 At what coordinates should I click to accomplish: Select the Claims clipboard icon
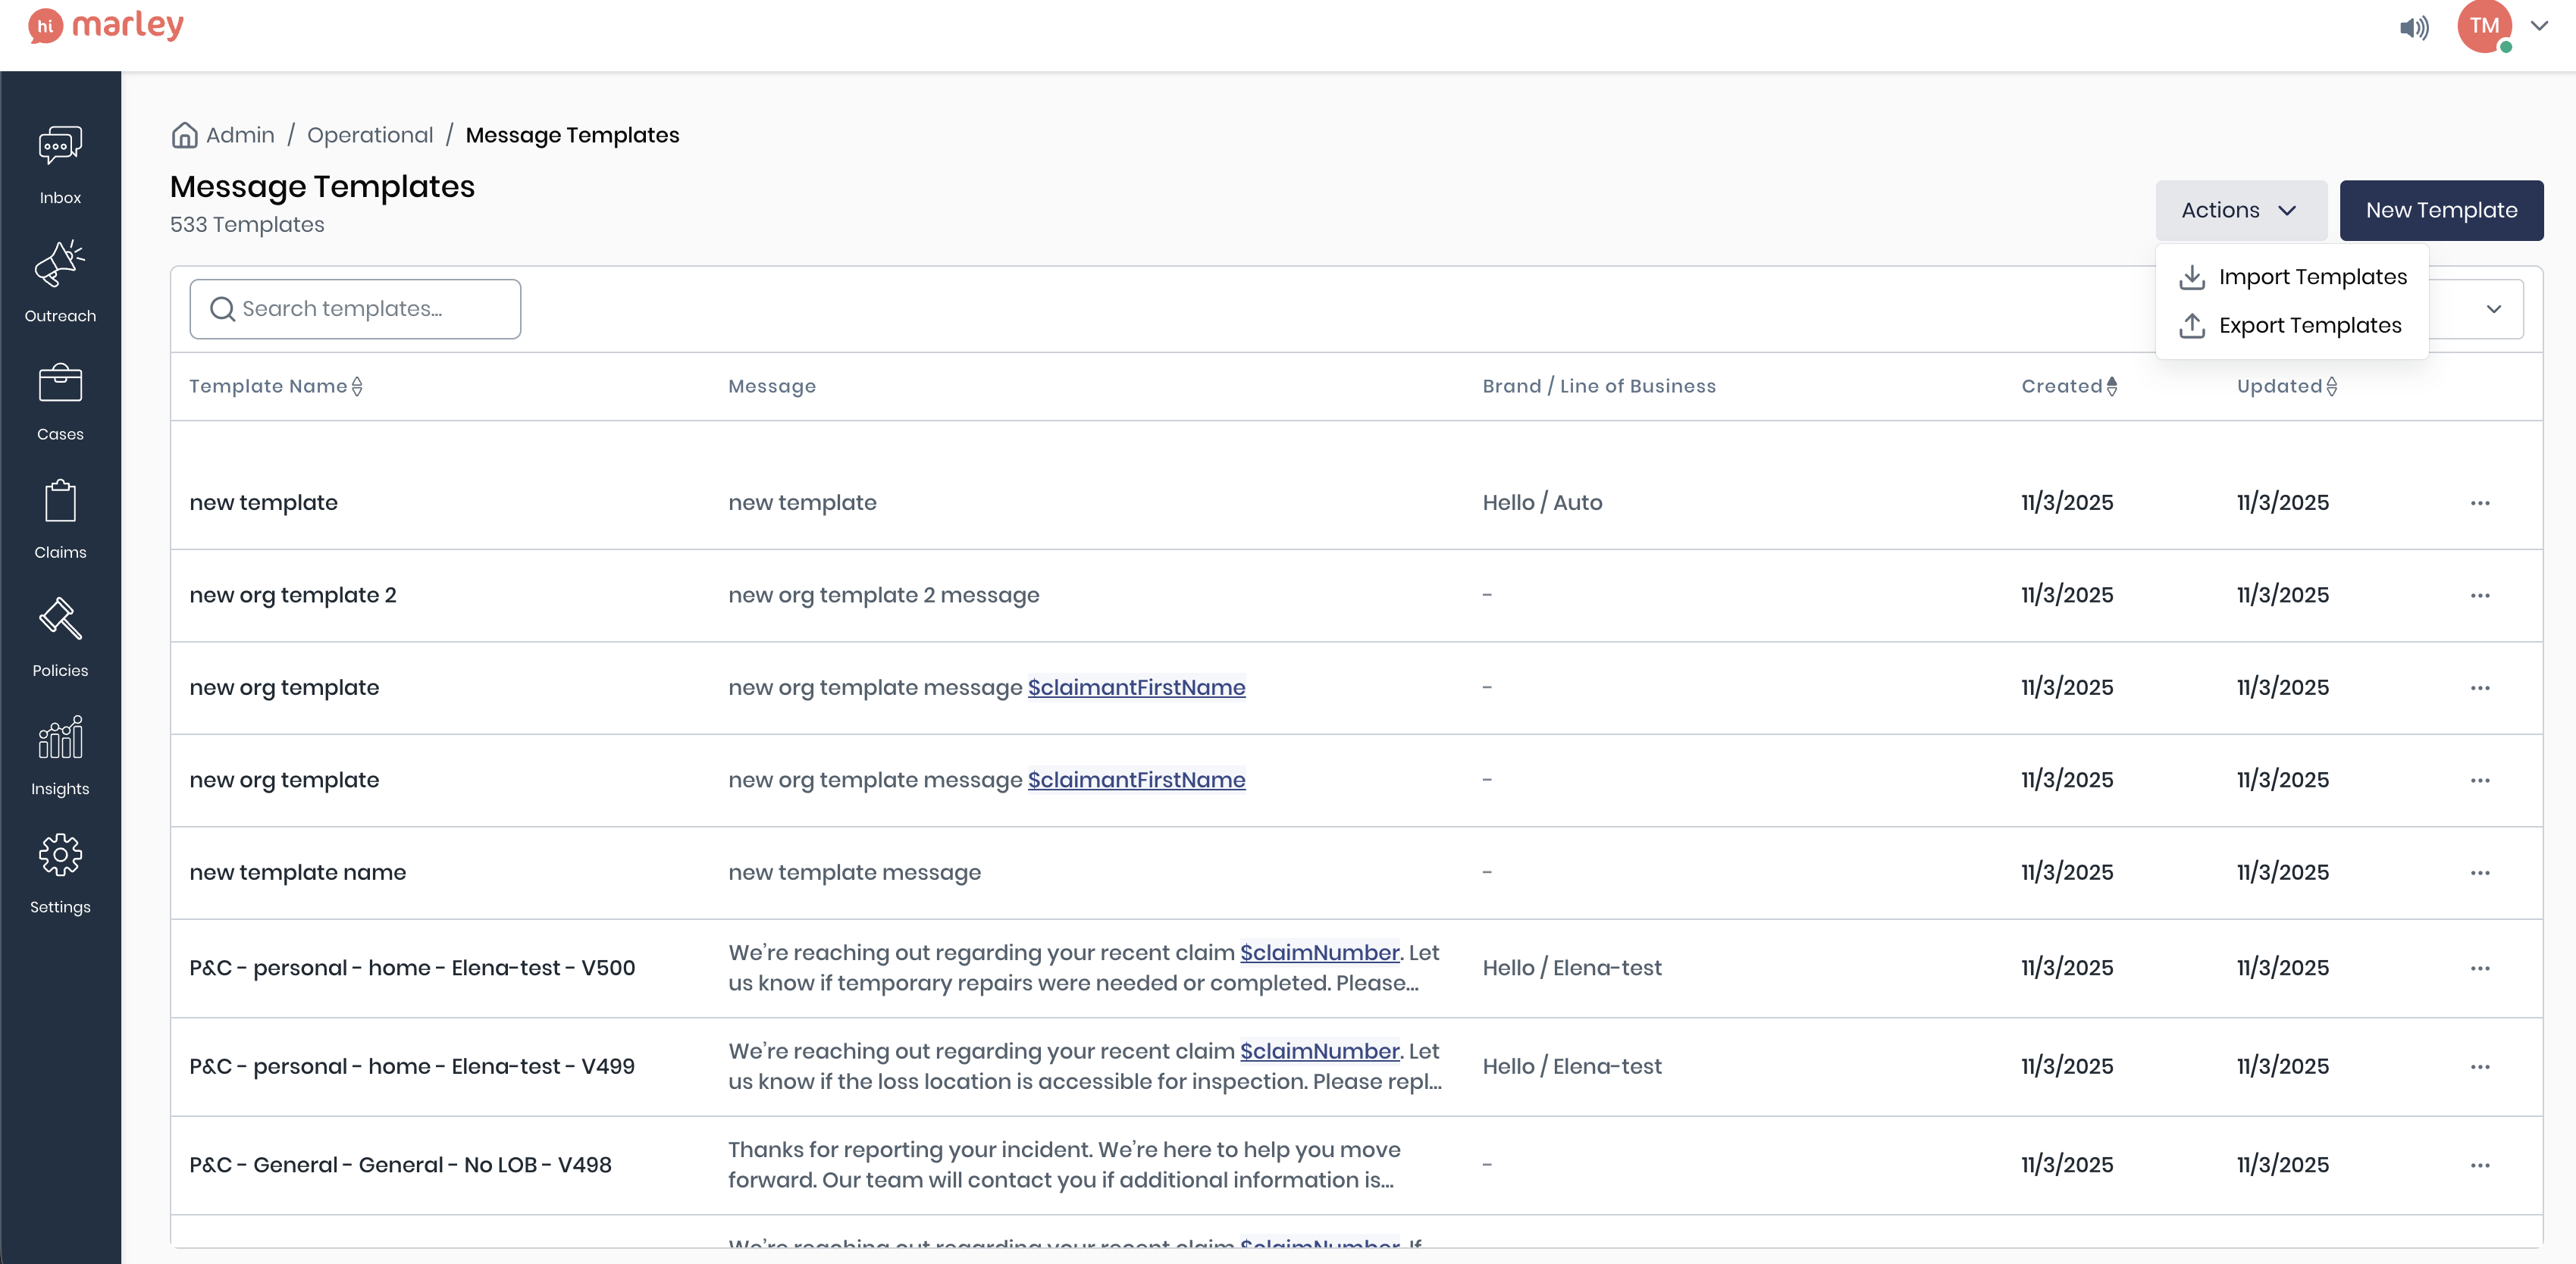pyautogui.click(x=60, y=501)
